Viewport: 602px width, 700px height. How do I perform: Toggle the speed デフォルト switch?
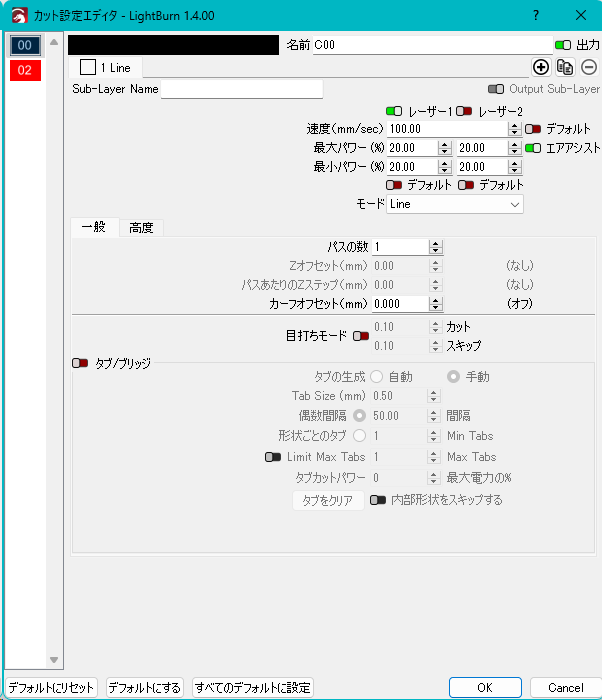pyautogui.click(x=533, y=129)
